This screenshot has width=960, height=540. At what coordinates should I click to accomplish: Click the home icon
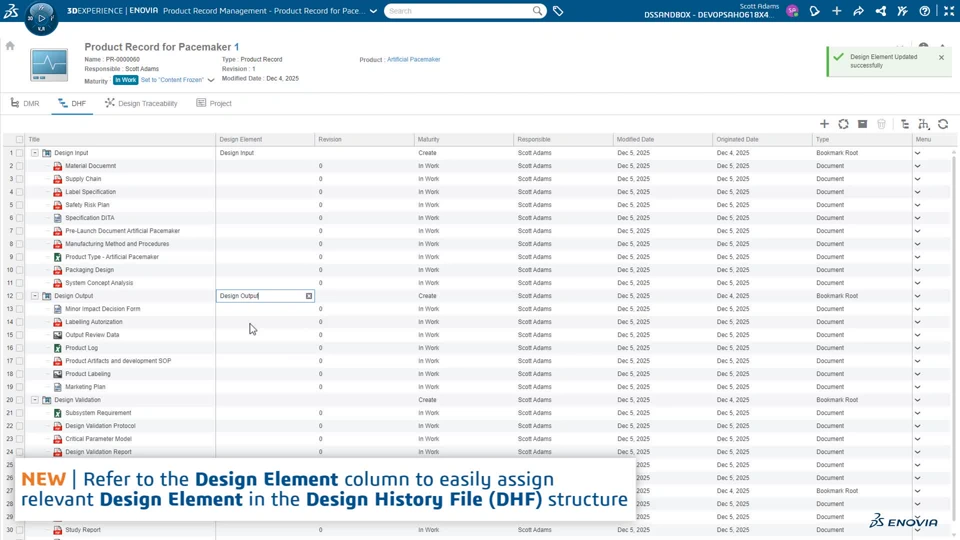[10, 45]
